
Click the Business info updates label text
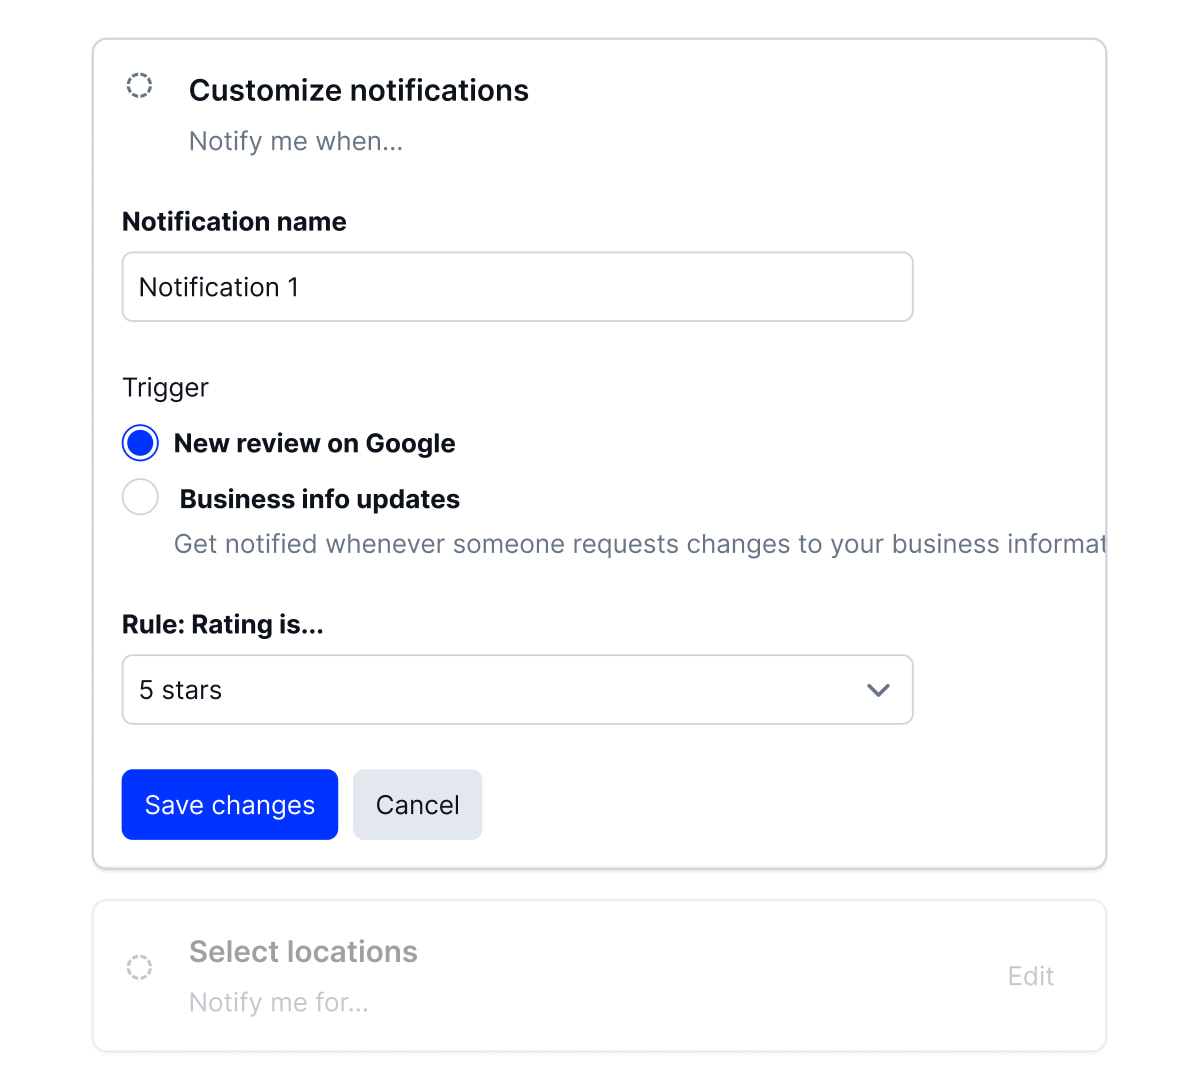tap(320, 499)
